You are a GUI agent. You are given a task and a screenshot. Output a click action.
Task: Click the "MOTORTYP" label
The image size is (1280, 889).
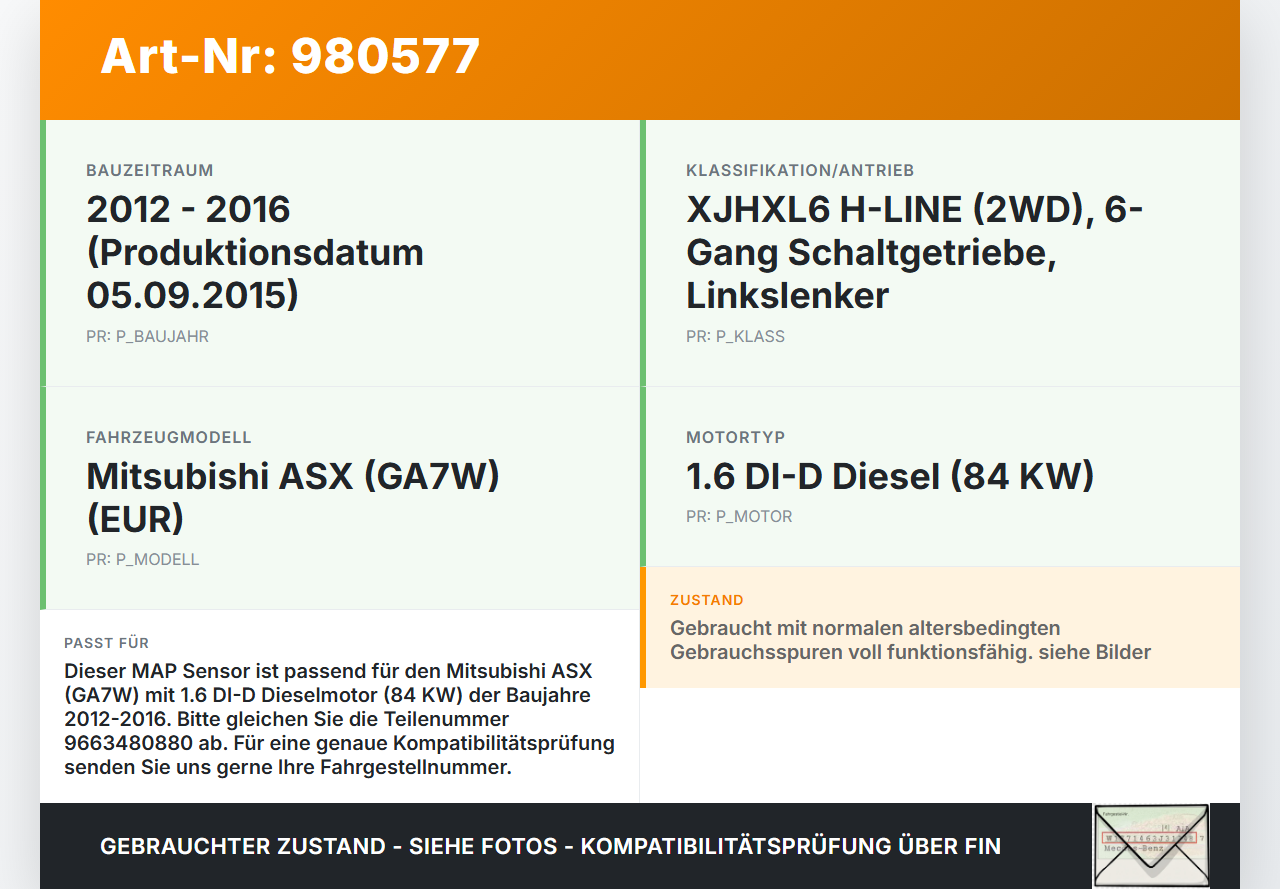click(x=736, y=438)
